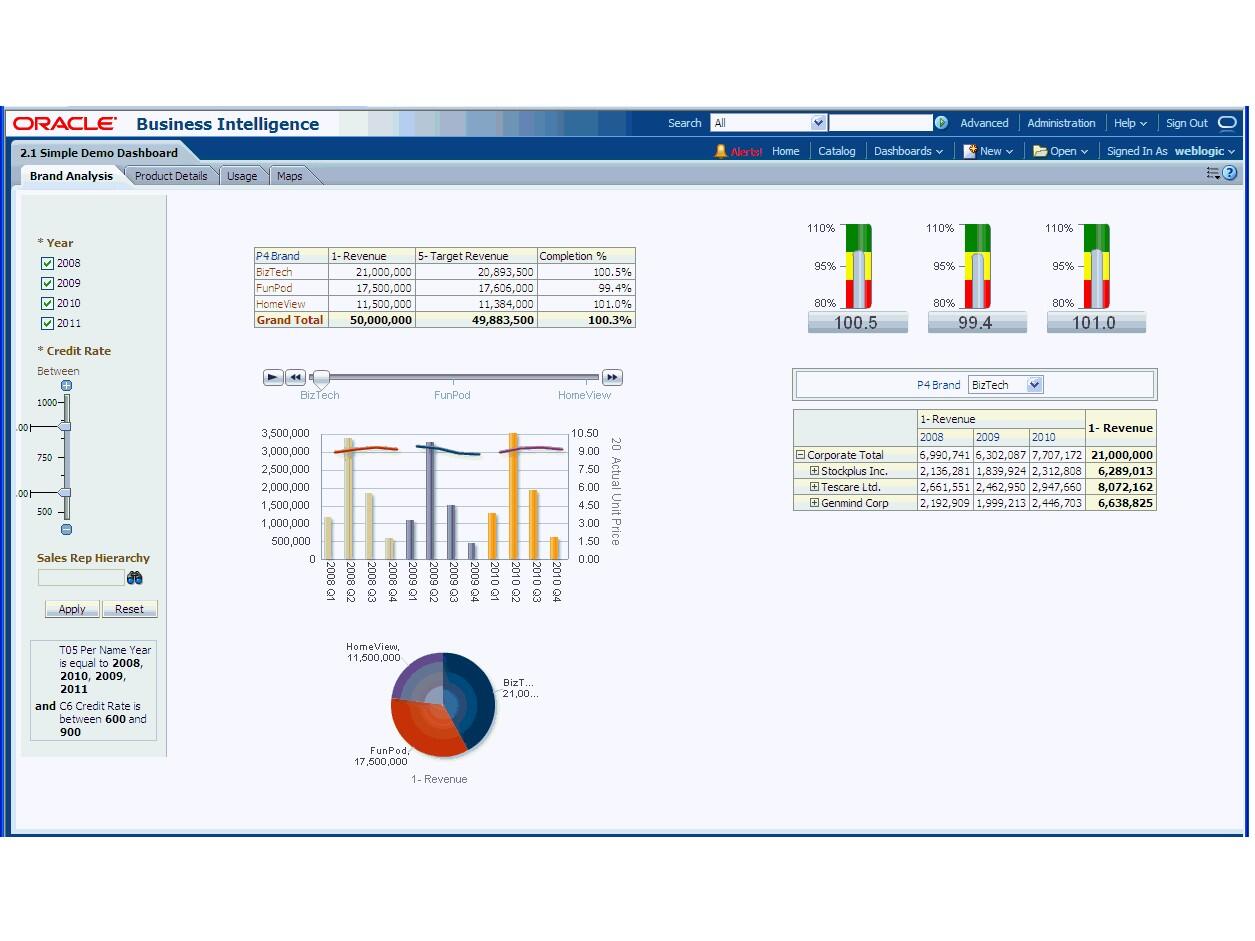Click the 1- Revenue column header in brand table
The image size is (1255, 941).
tap(372, 256)
